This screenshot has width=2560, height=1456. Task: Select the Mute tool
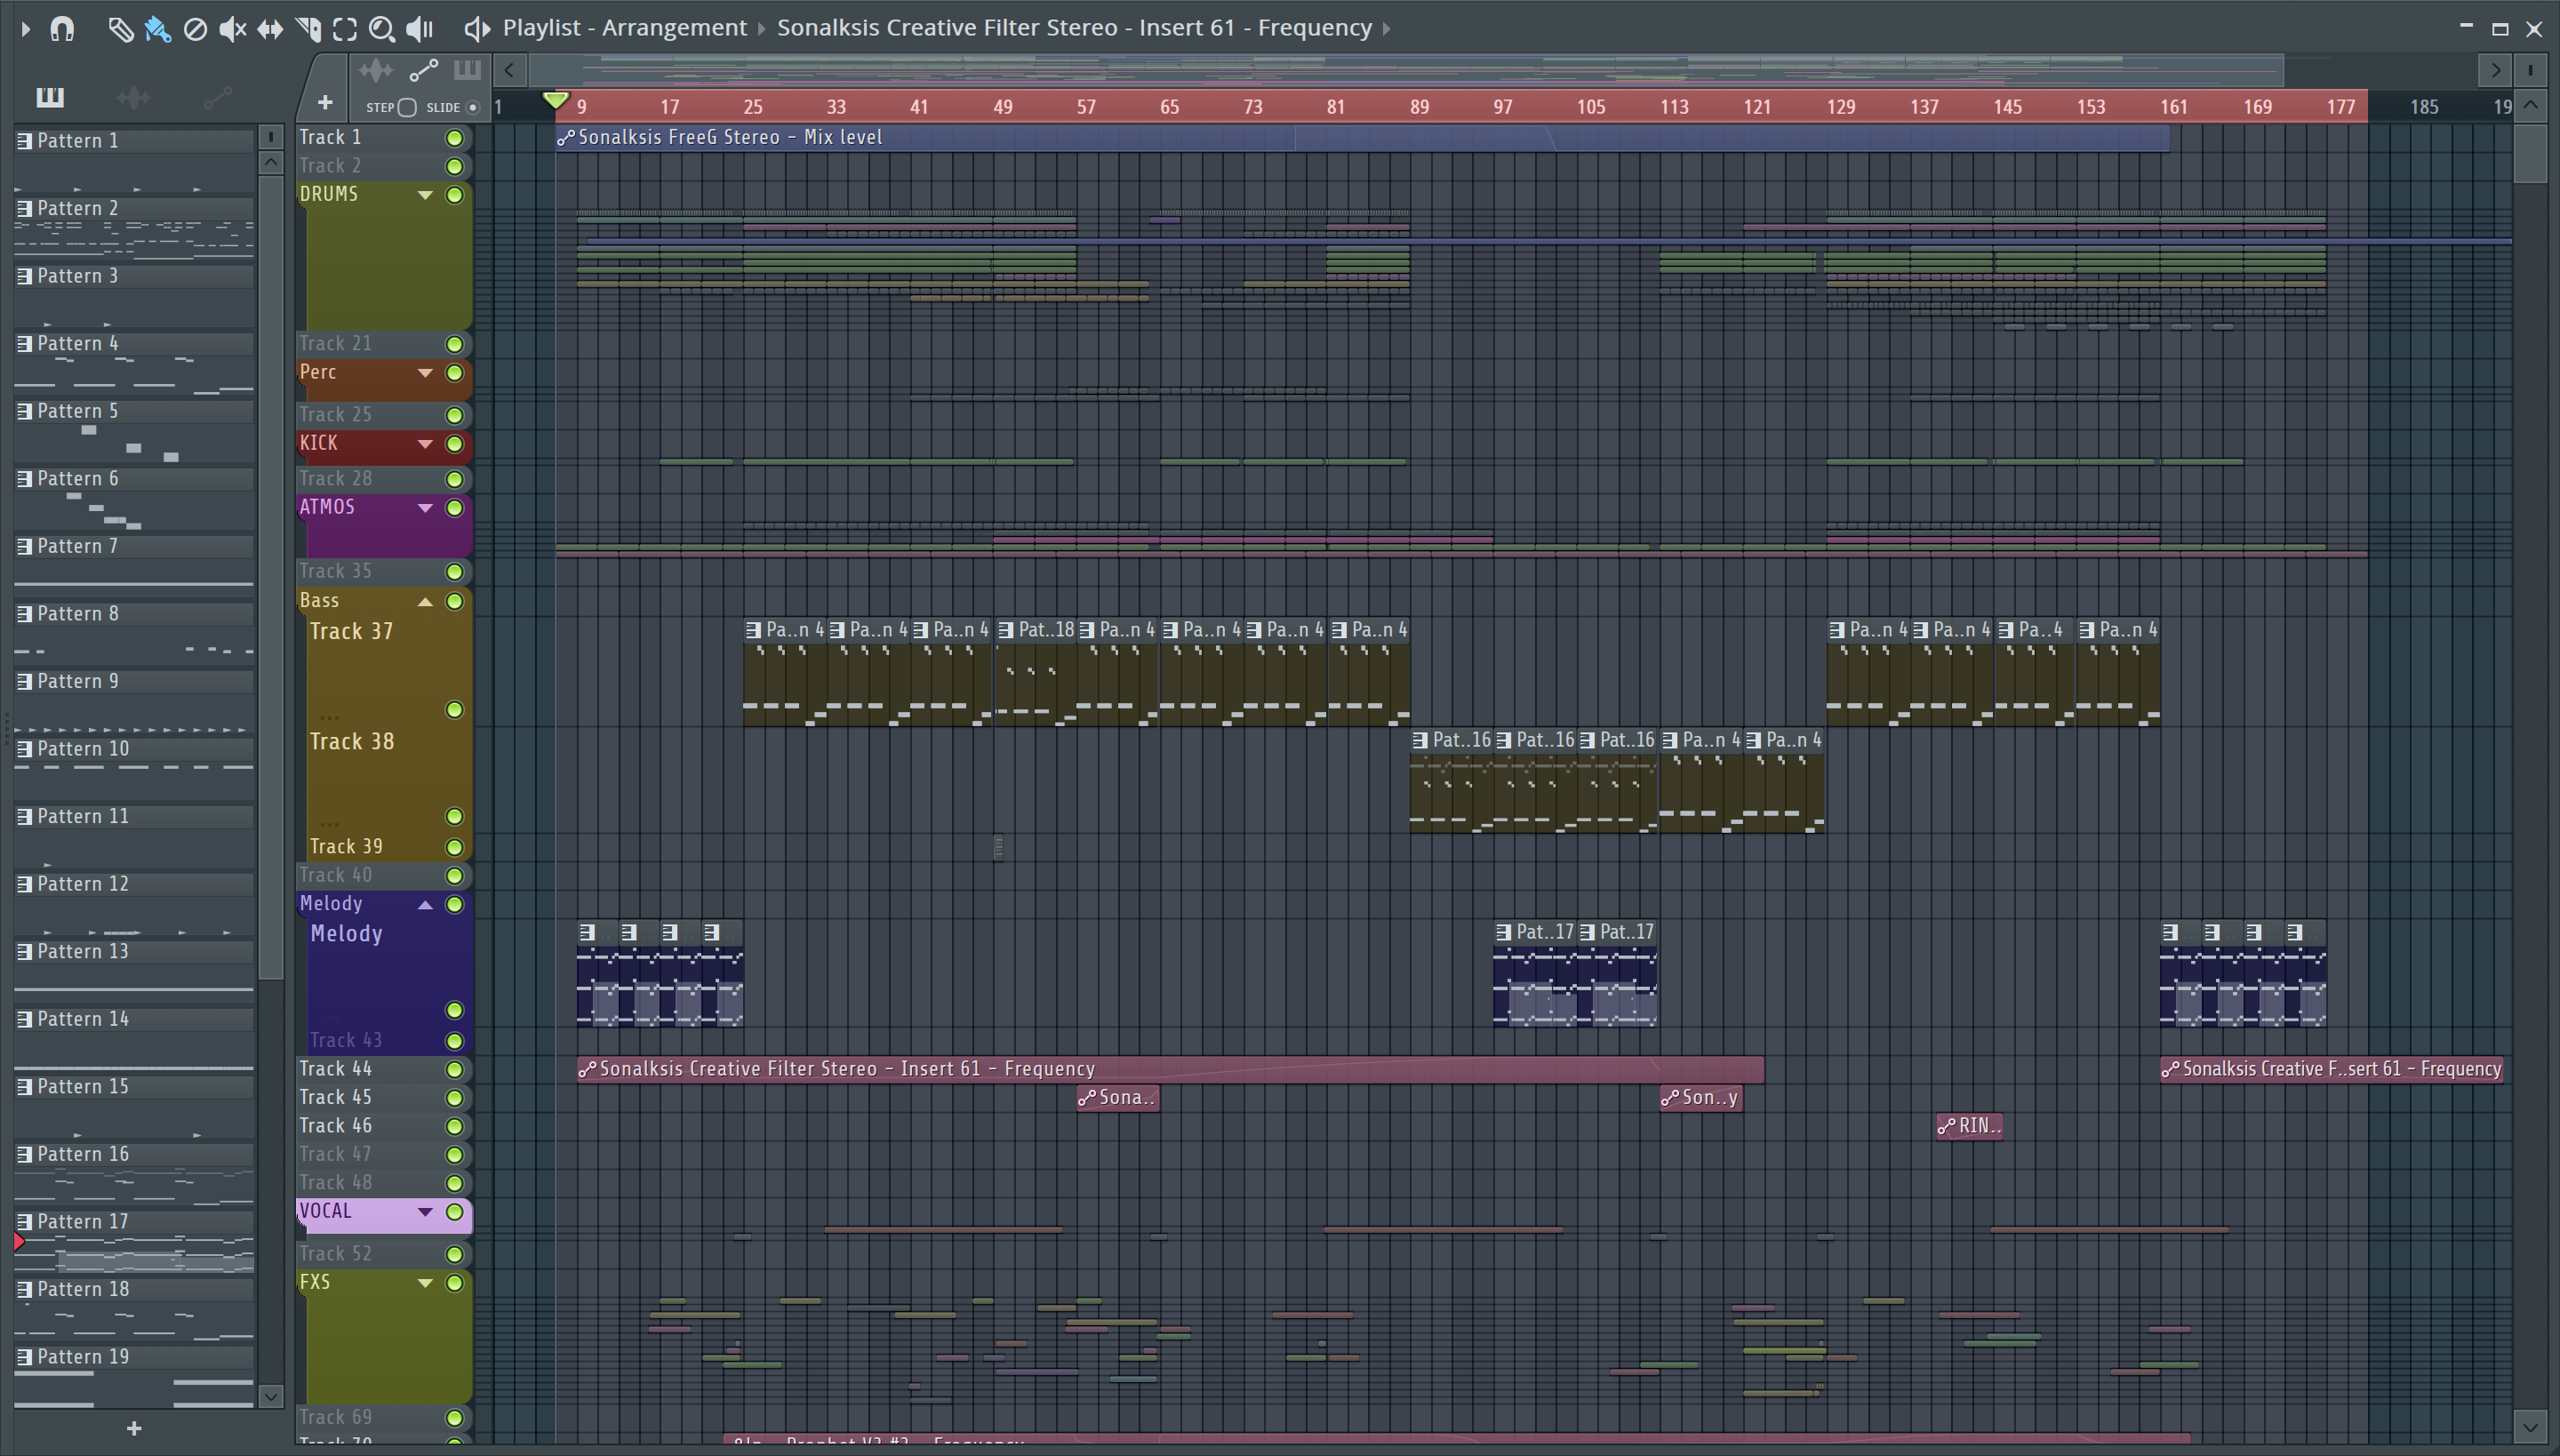coord(232,29)
